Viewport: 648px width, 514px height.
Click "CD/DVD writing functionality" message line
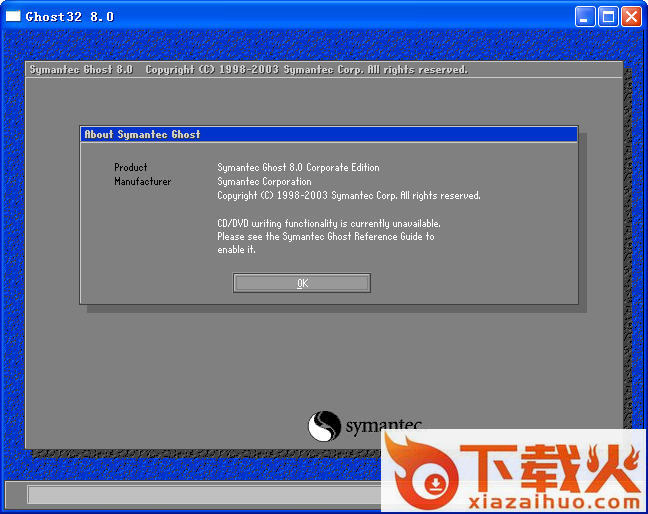pos(329,224)
